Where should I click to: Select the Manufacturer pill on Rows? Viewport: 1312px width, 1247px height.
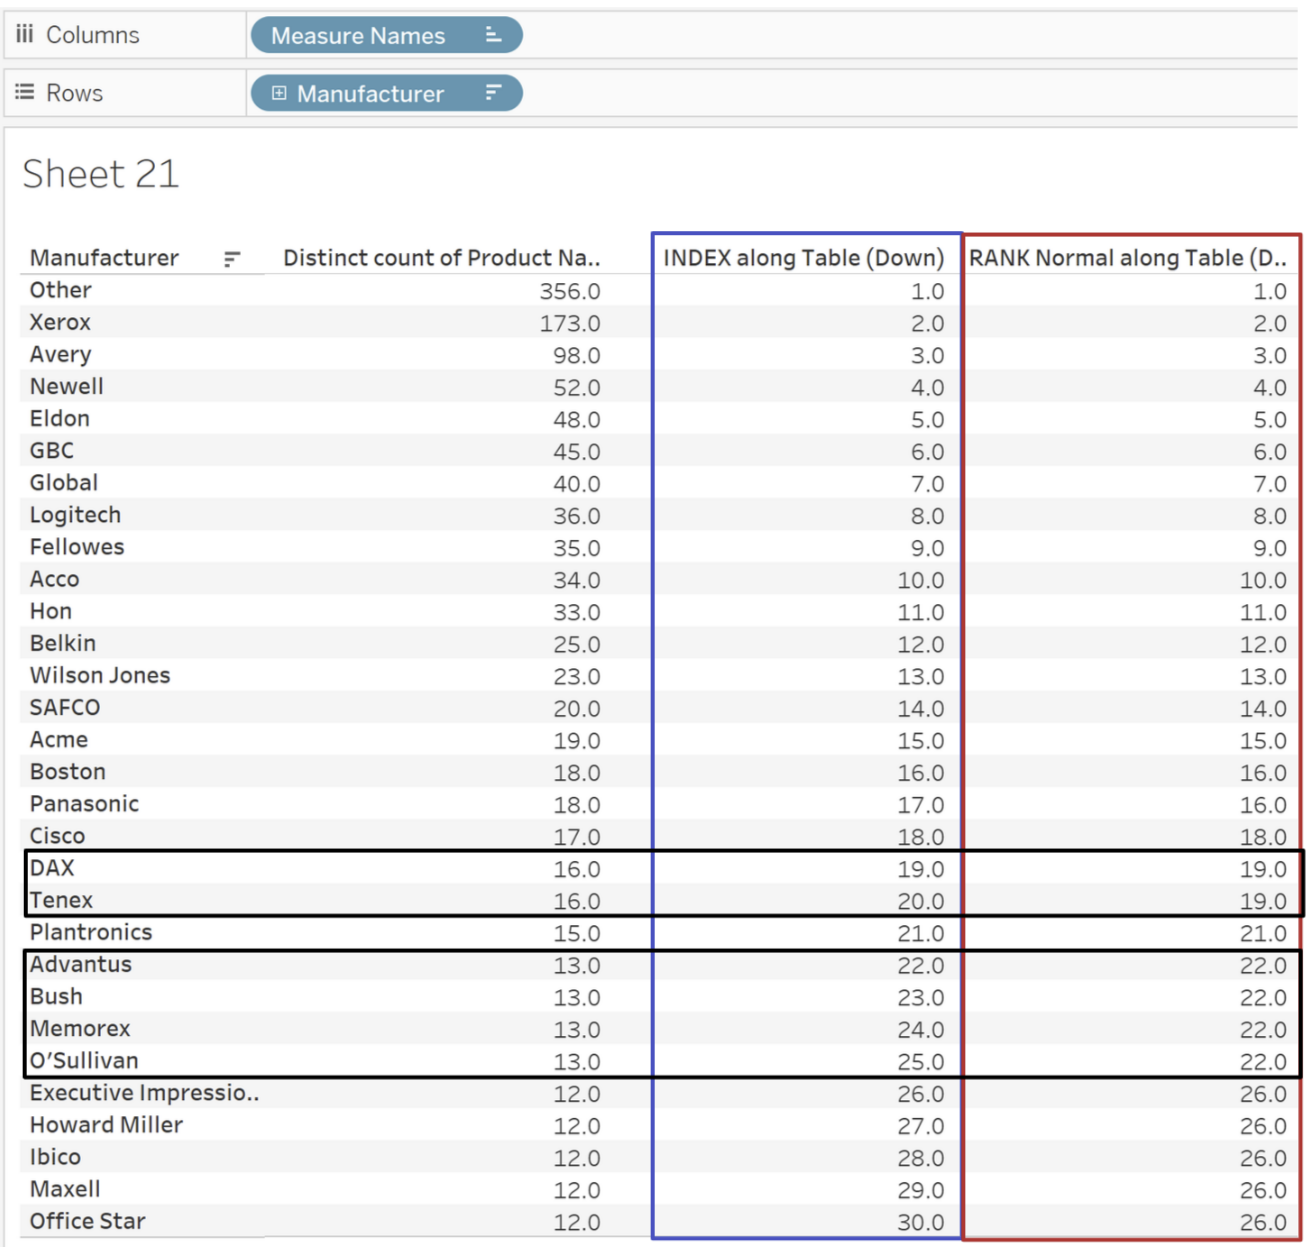coord(370,94)
